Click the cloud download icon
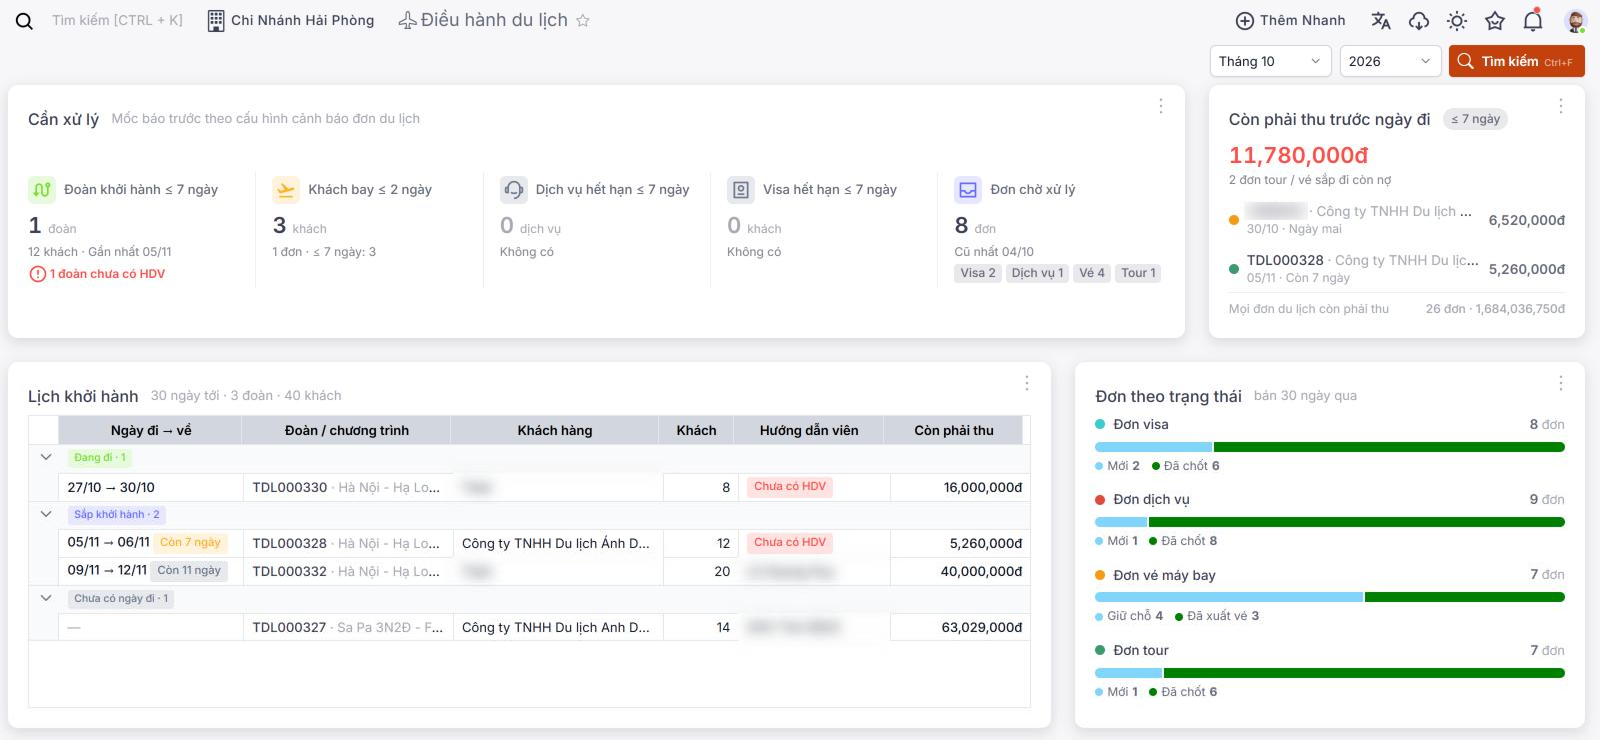This screenshot has height=740, width=1600. tap(1419, 21)
